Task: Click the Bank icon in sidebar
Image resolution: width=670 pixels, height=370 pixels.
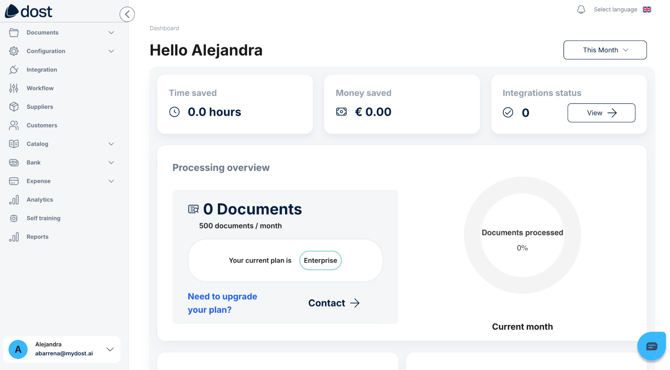Action: click(x=14, y=162)
